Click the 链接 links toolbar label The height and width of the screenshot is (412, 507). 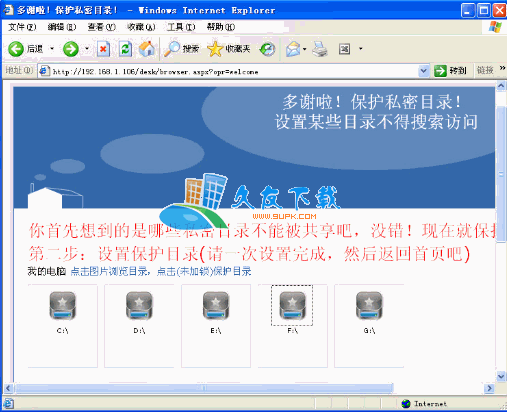click(485, 70)
